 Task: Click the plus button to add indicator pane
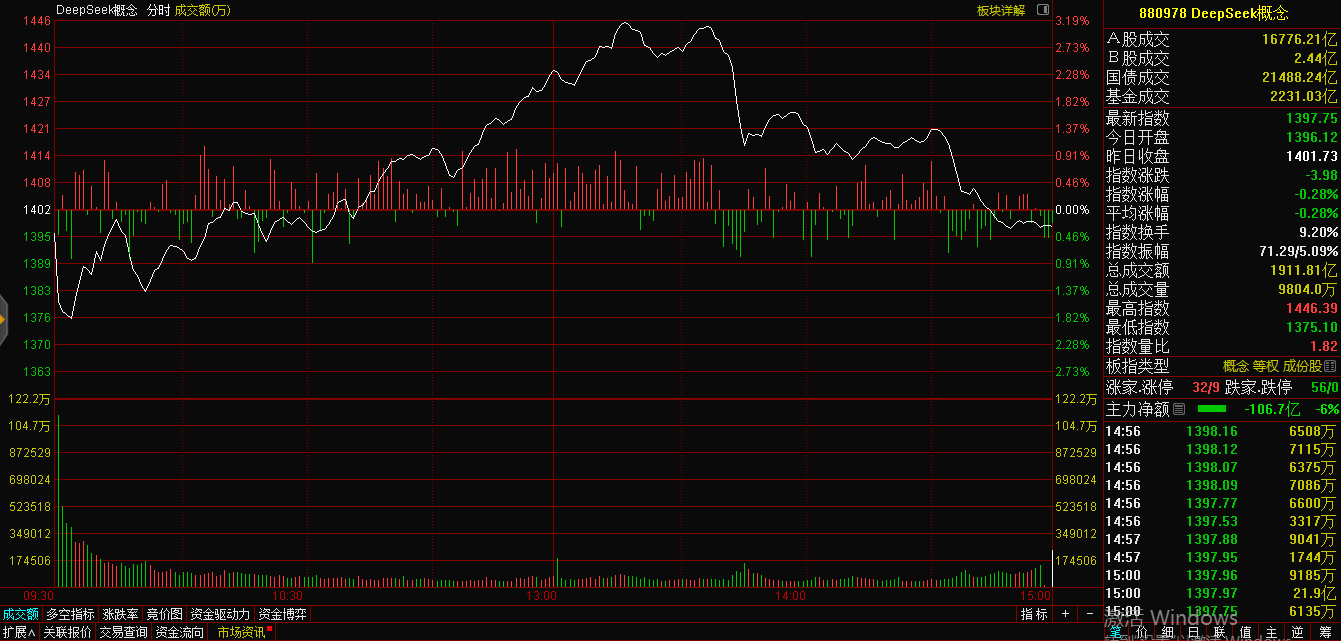point(1065,614)
